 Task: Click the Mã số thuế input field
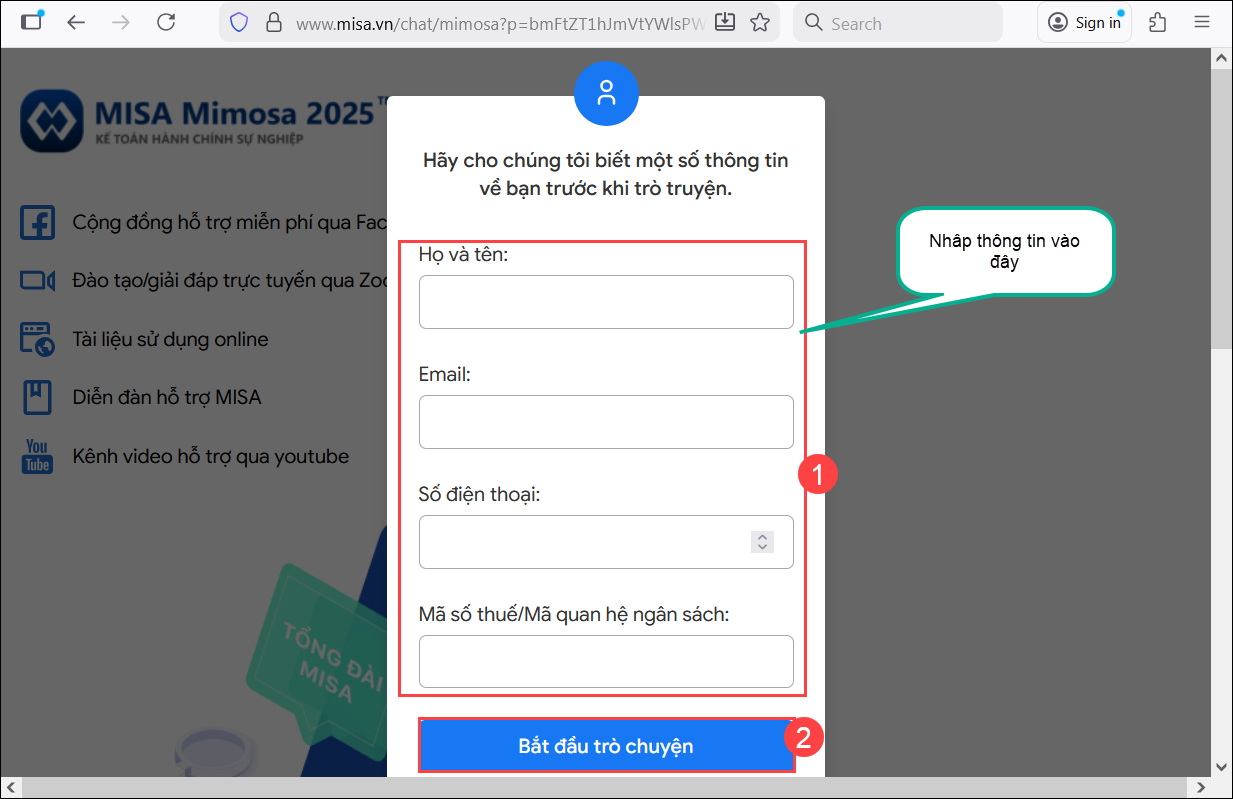(x=606, y=662)
